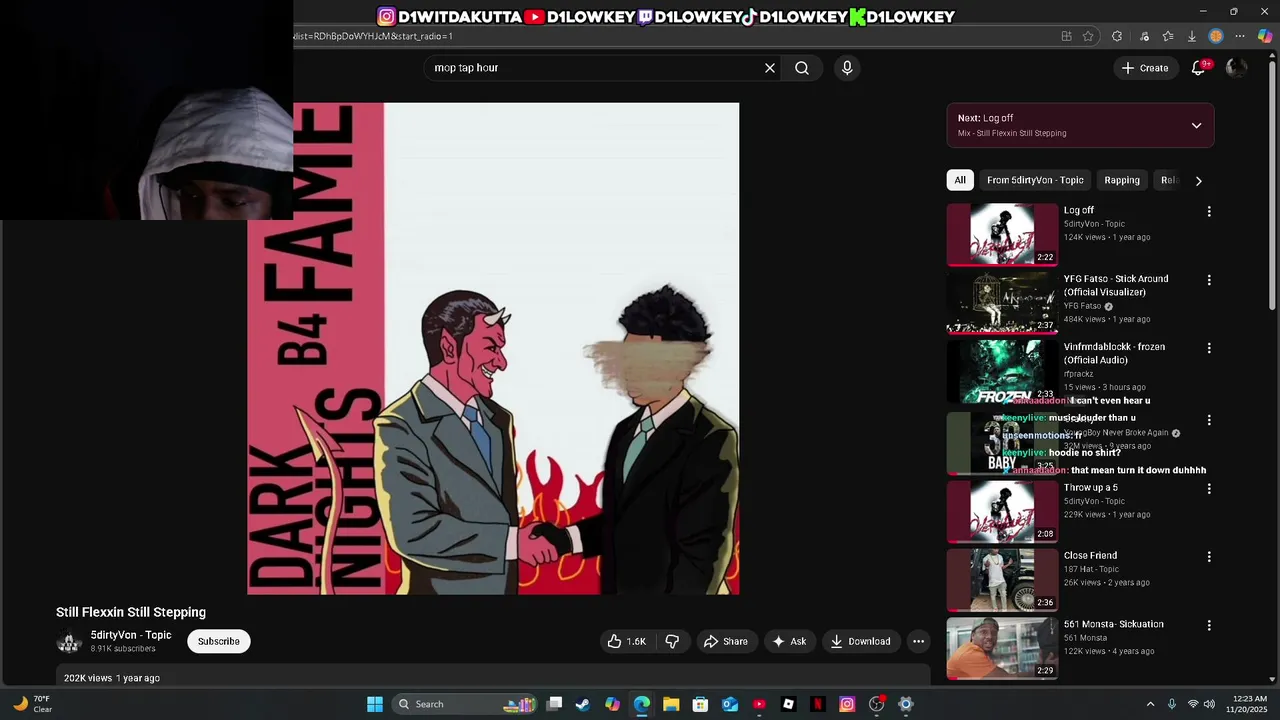Select From 5dirtyVon - Topic chip
1280x720 pixels.
coord(1035,180)
